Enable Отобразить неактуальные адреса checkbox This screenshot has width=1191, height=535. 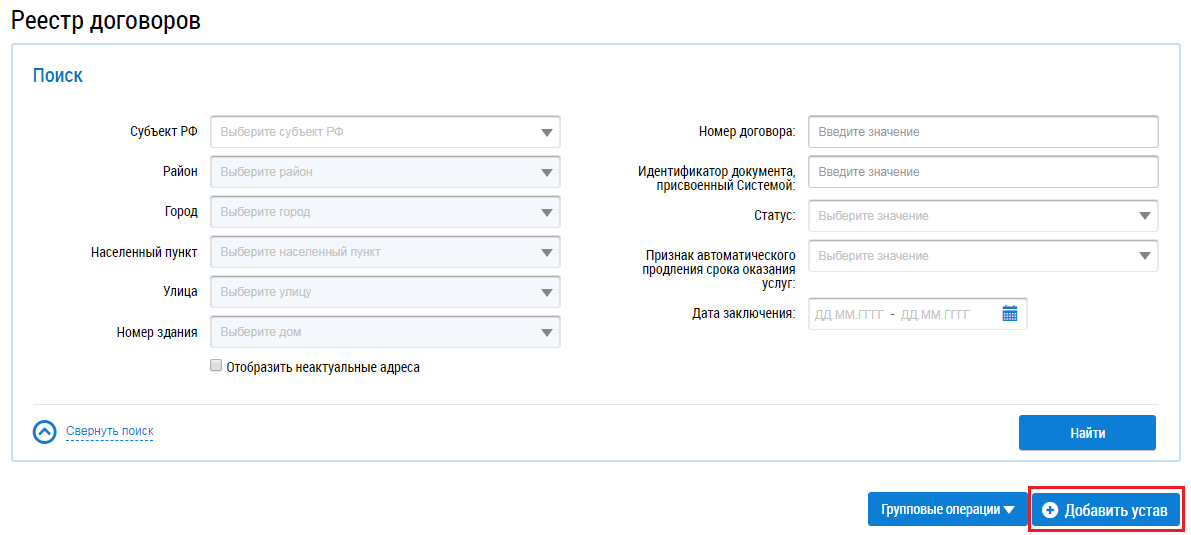(216, 366)
